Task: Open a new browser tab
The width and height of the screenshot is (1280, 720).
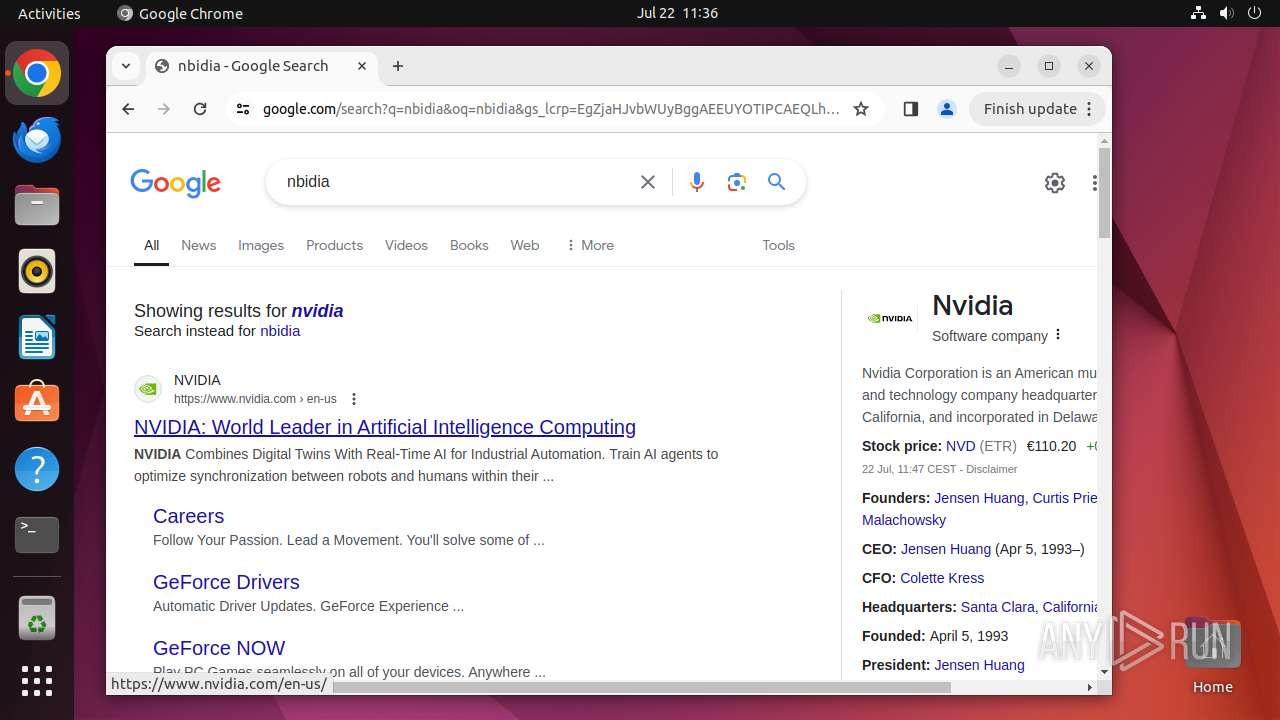Action: [x=398, y=66]
